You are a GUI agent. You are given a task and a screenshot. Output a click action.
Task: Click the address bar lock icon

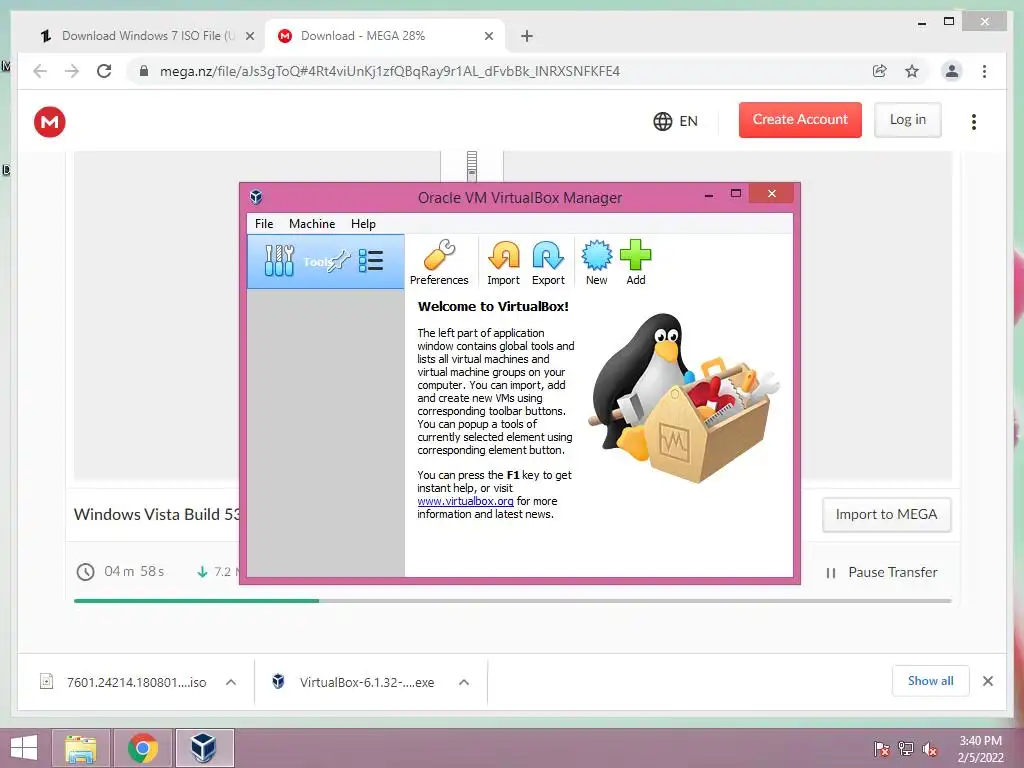[x=144, y=71]
